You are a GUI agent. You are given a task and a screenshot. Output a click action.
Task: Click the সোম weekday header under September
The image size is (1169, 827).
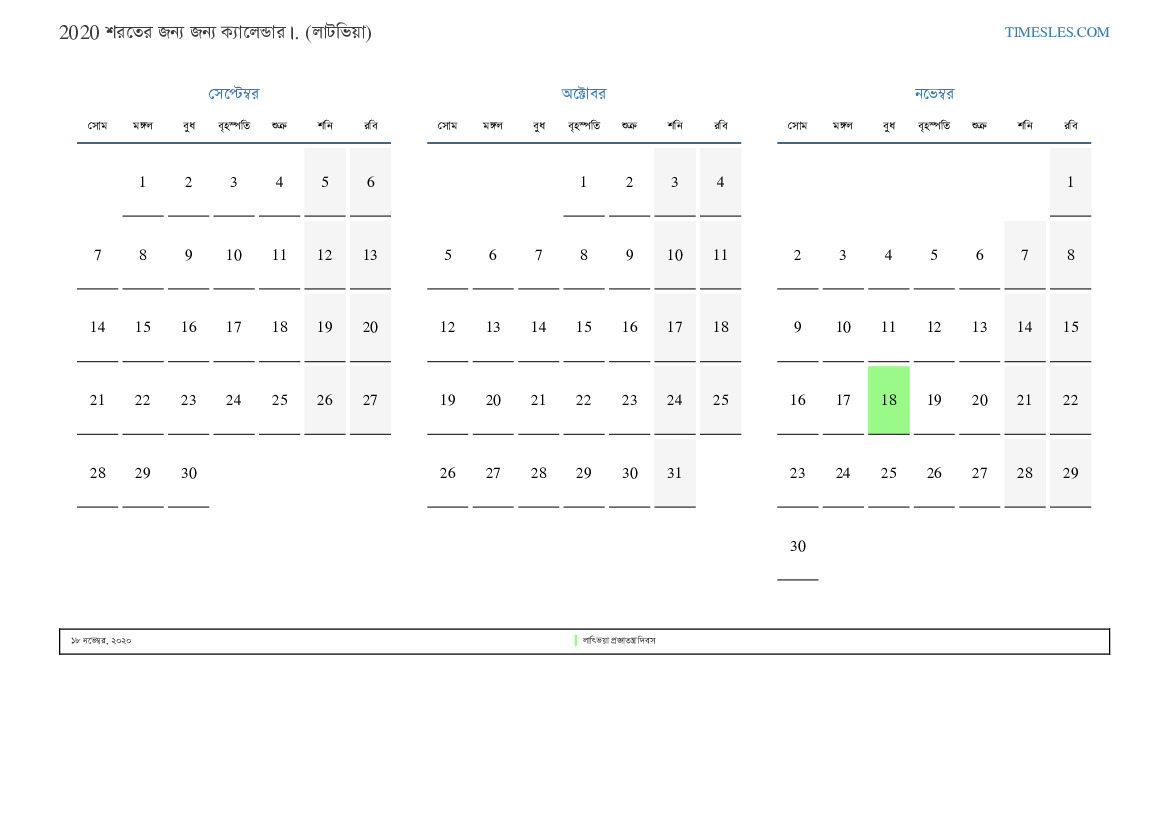[x=97, y=126]
